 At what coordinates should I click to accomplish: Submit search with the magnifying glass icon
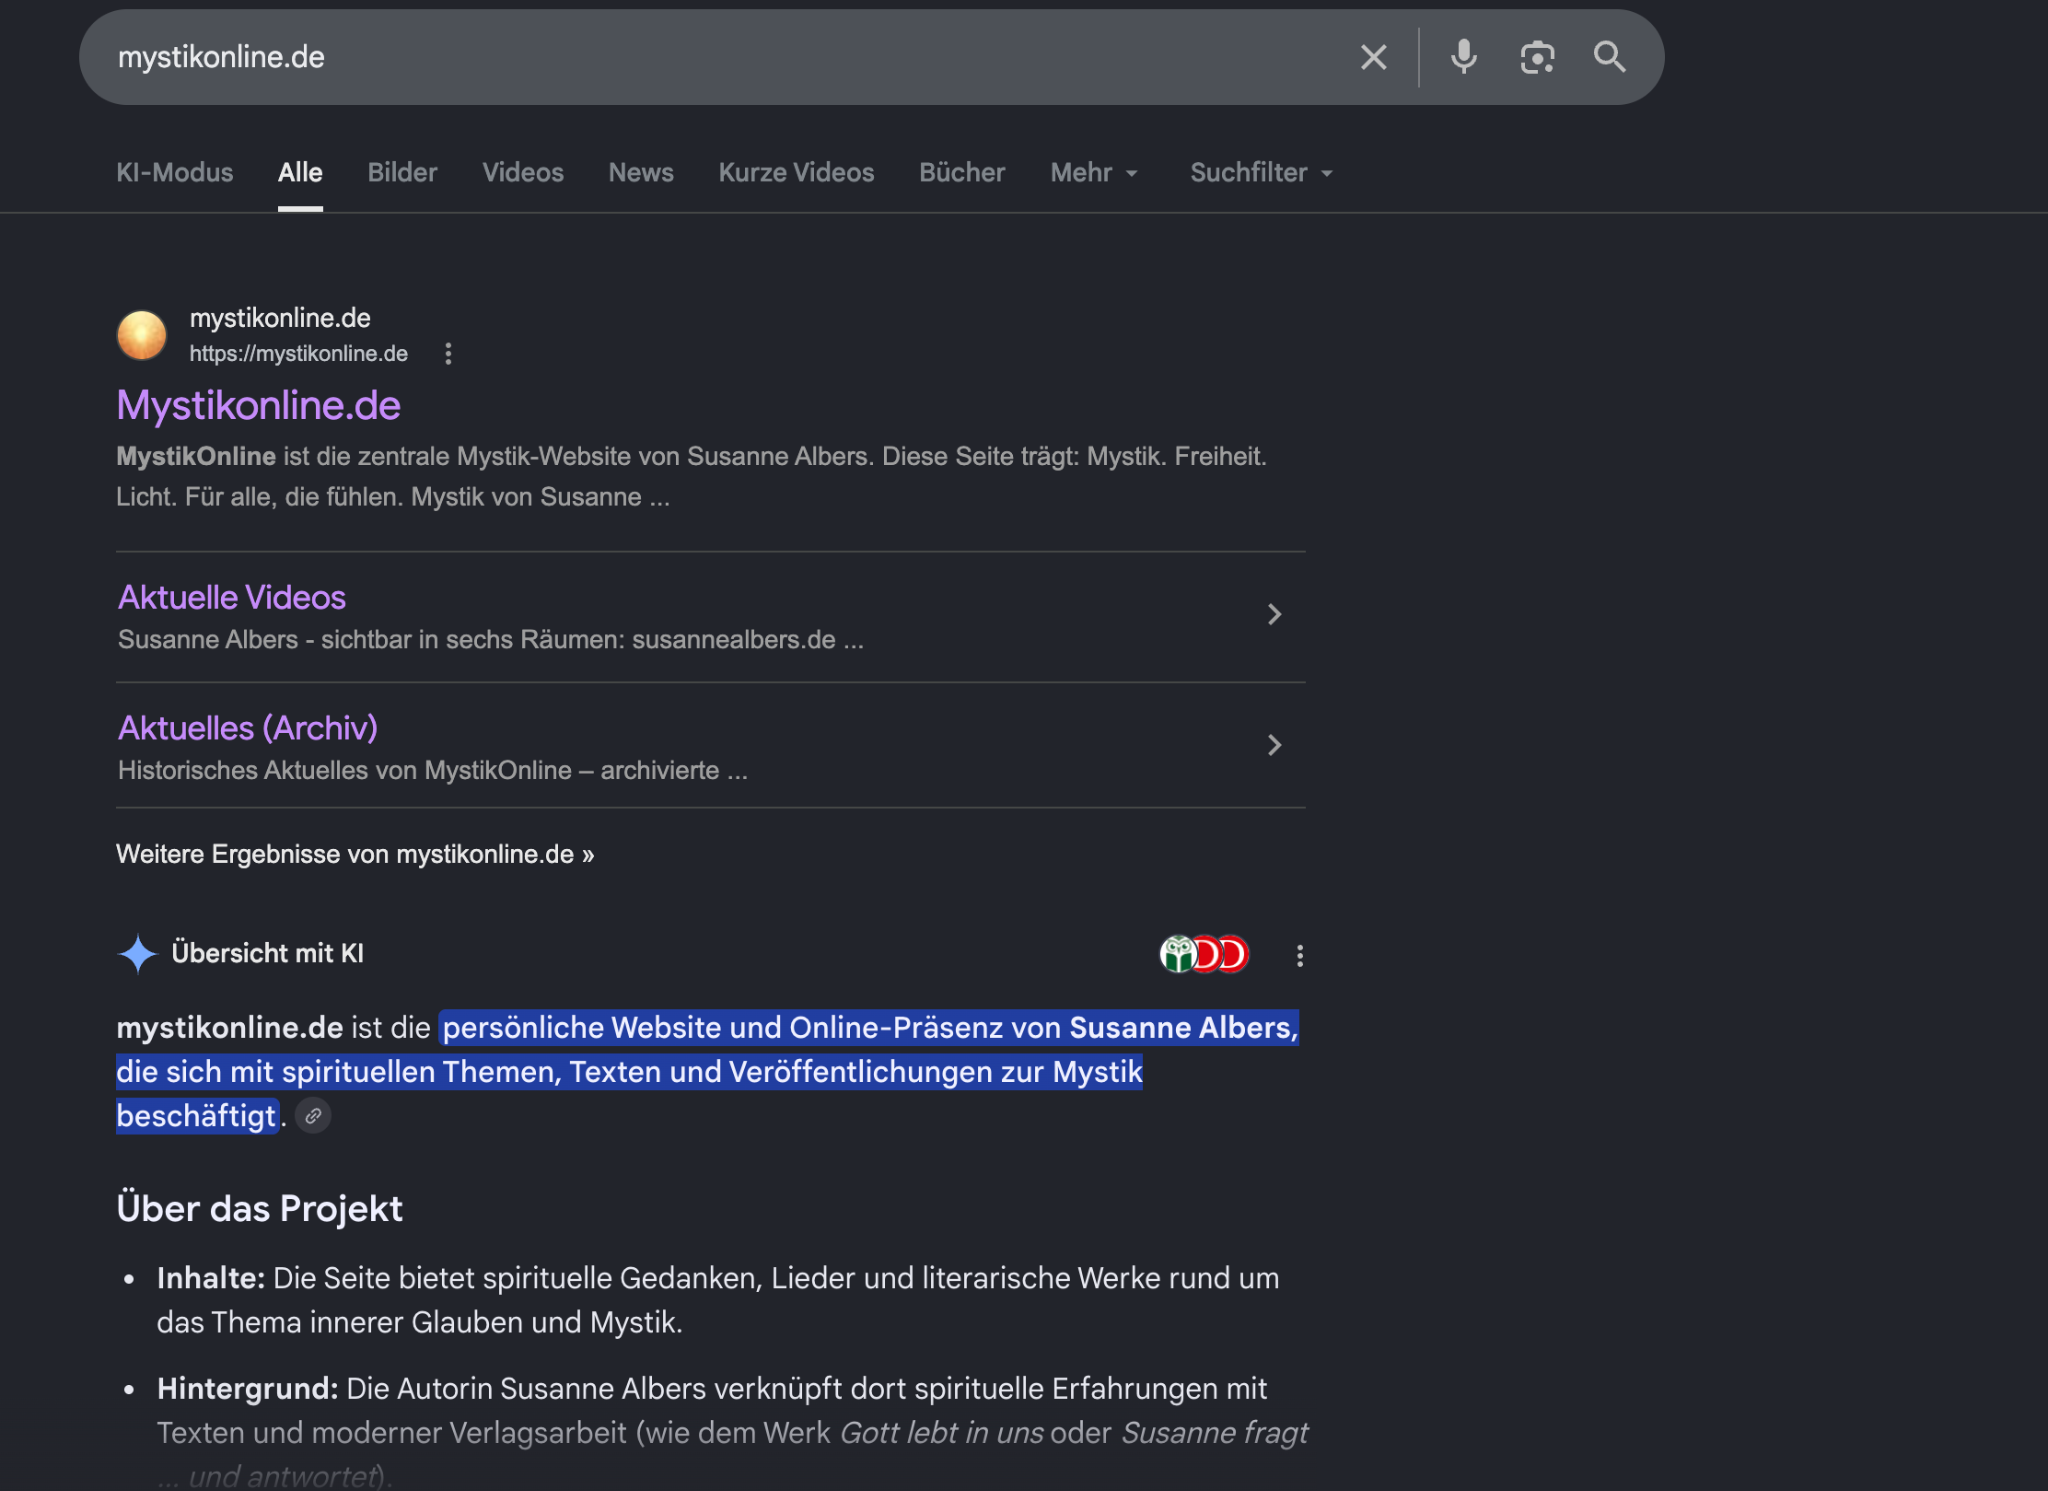(1609, 57)
